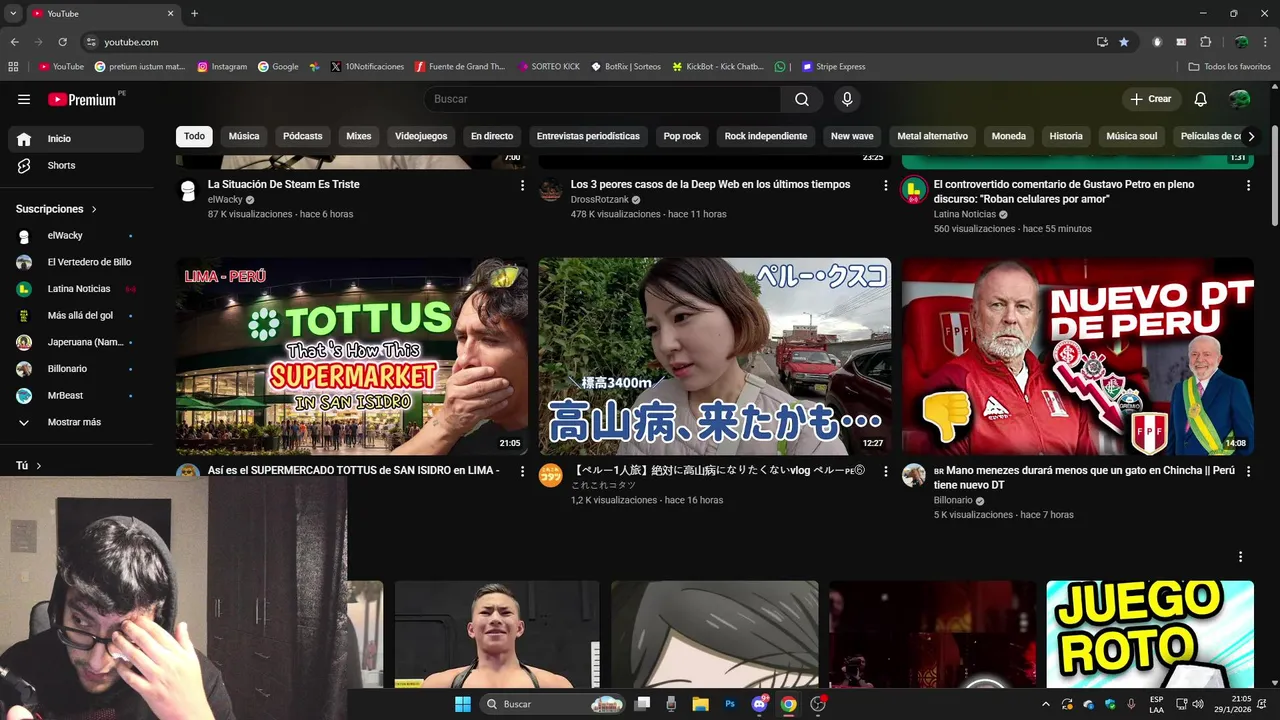
Task: Open Más allá del gol subscription
Action: (x=76, y=316)
